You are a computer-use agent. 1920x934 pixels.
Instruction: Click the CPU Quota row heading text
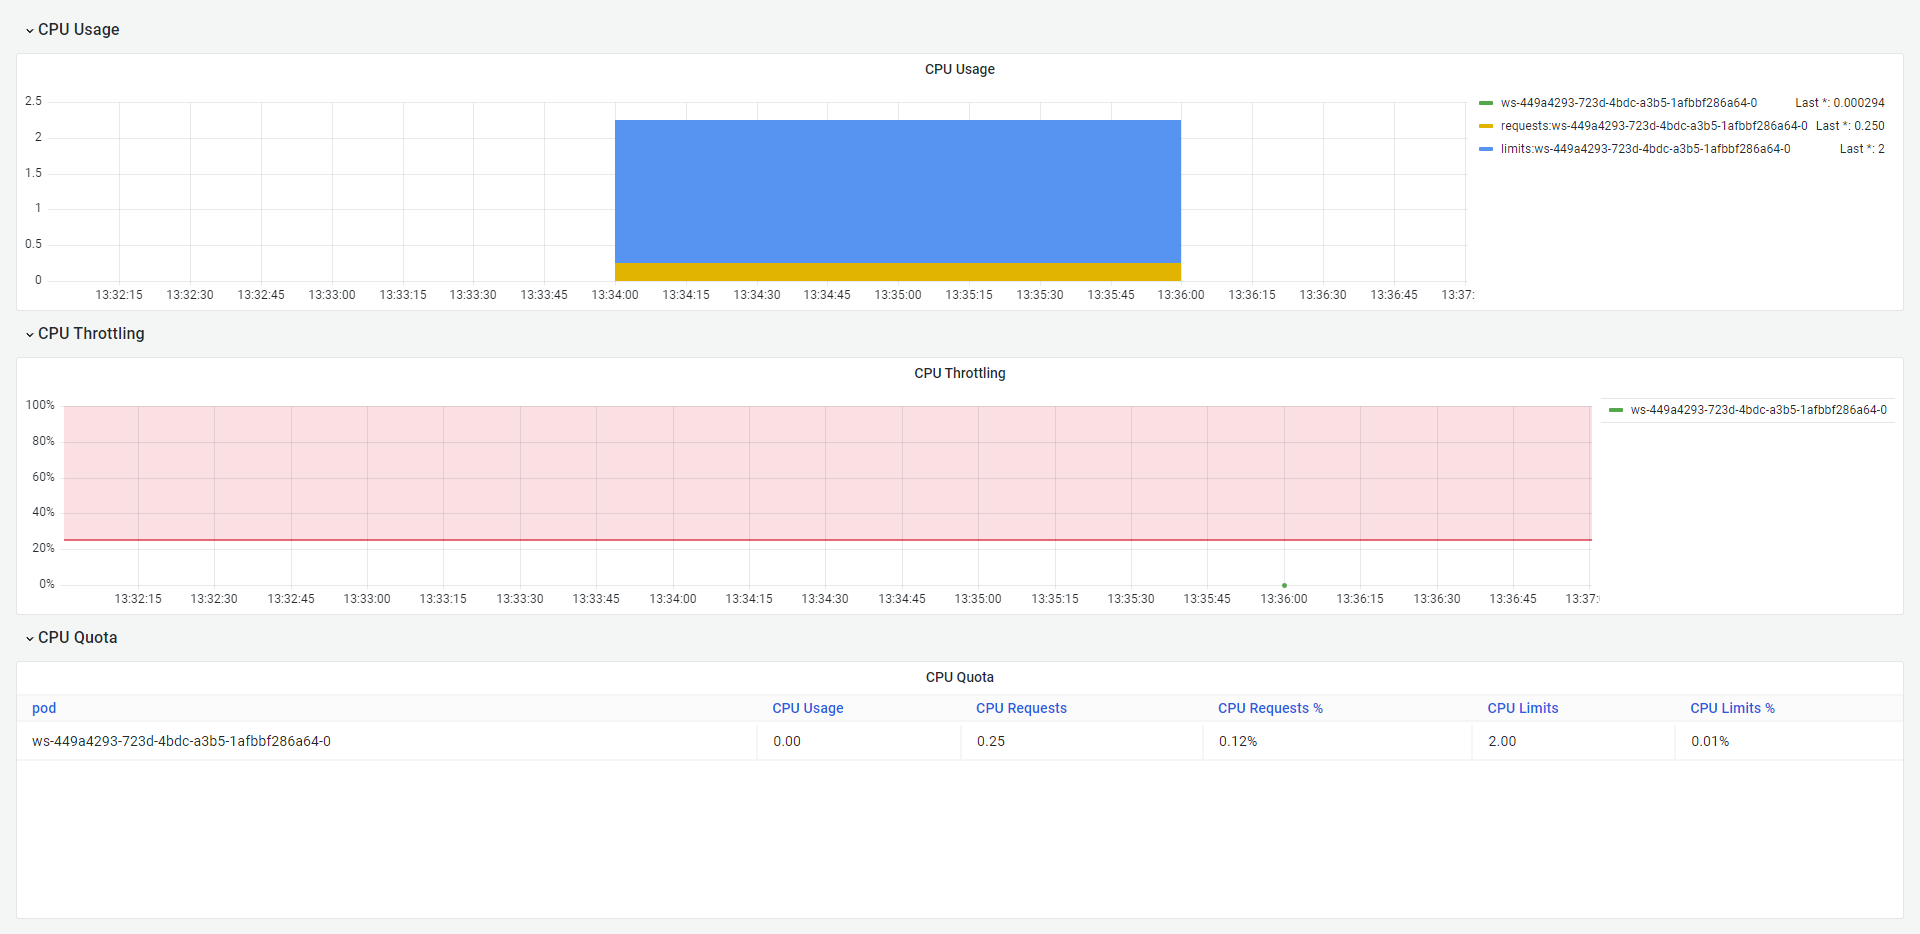point(78,638)
